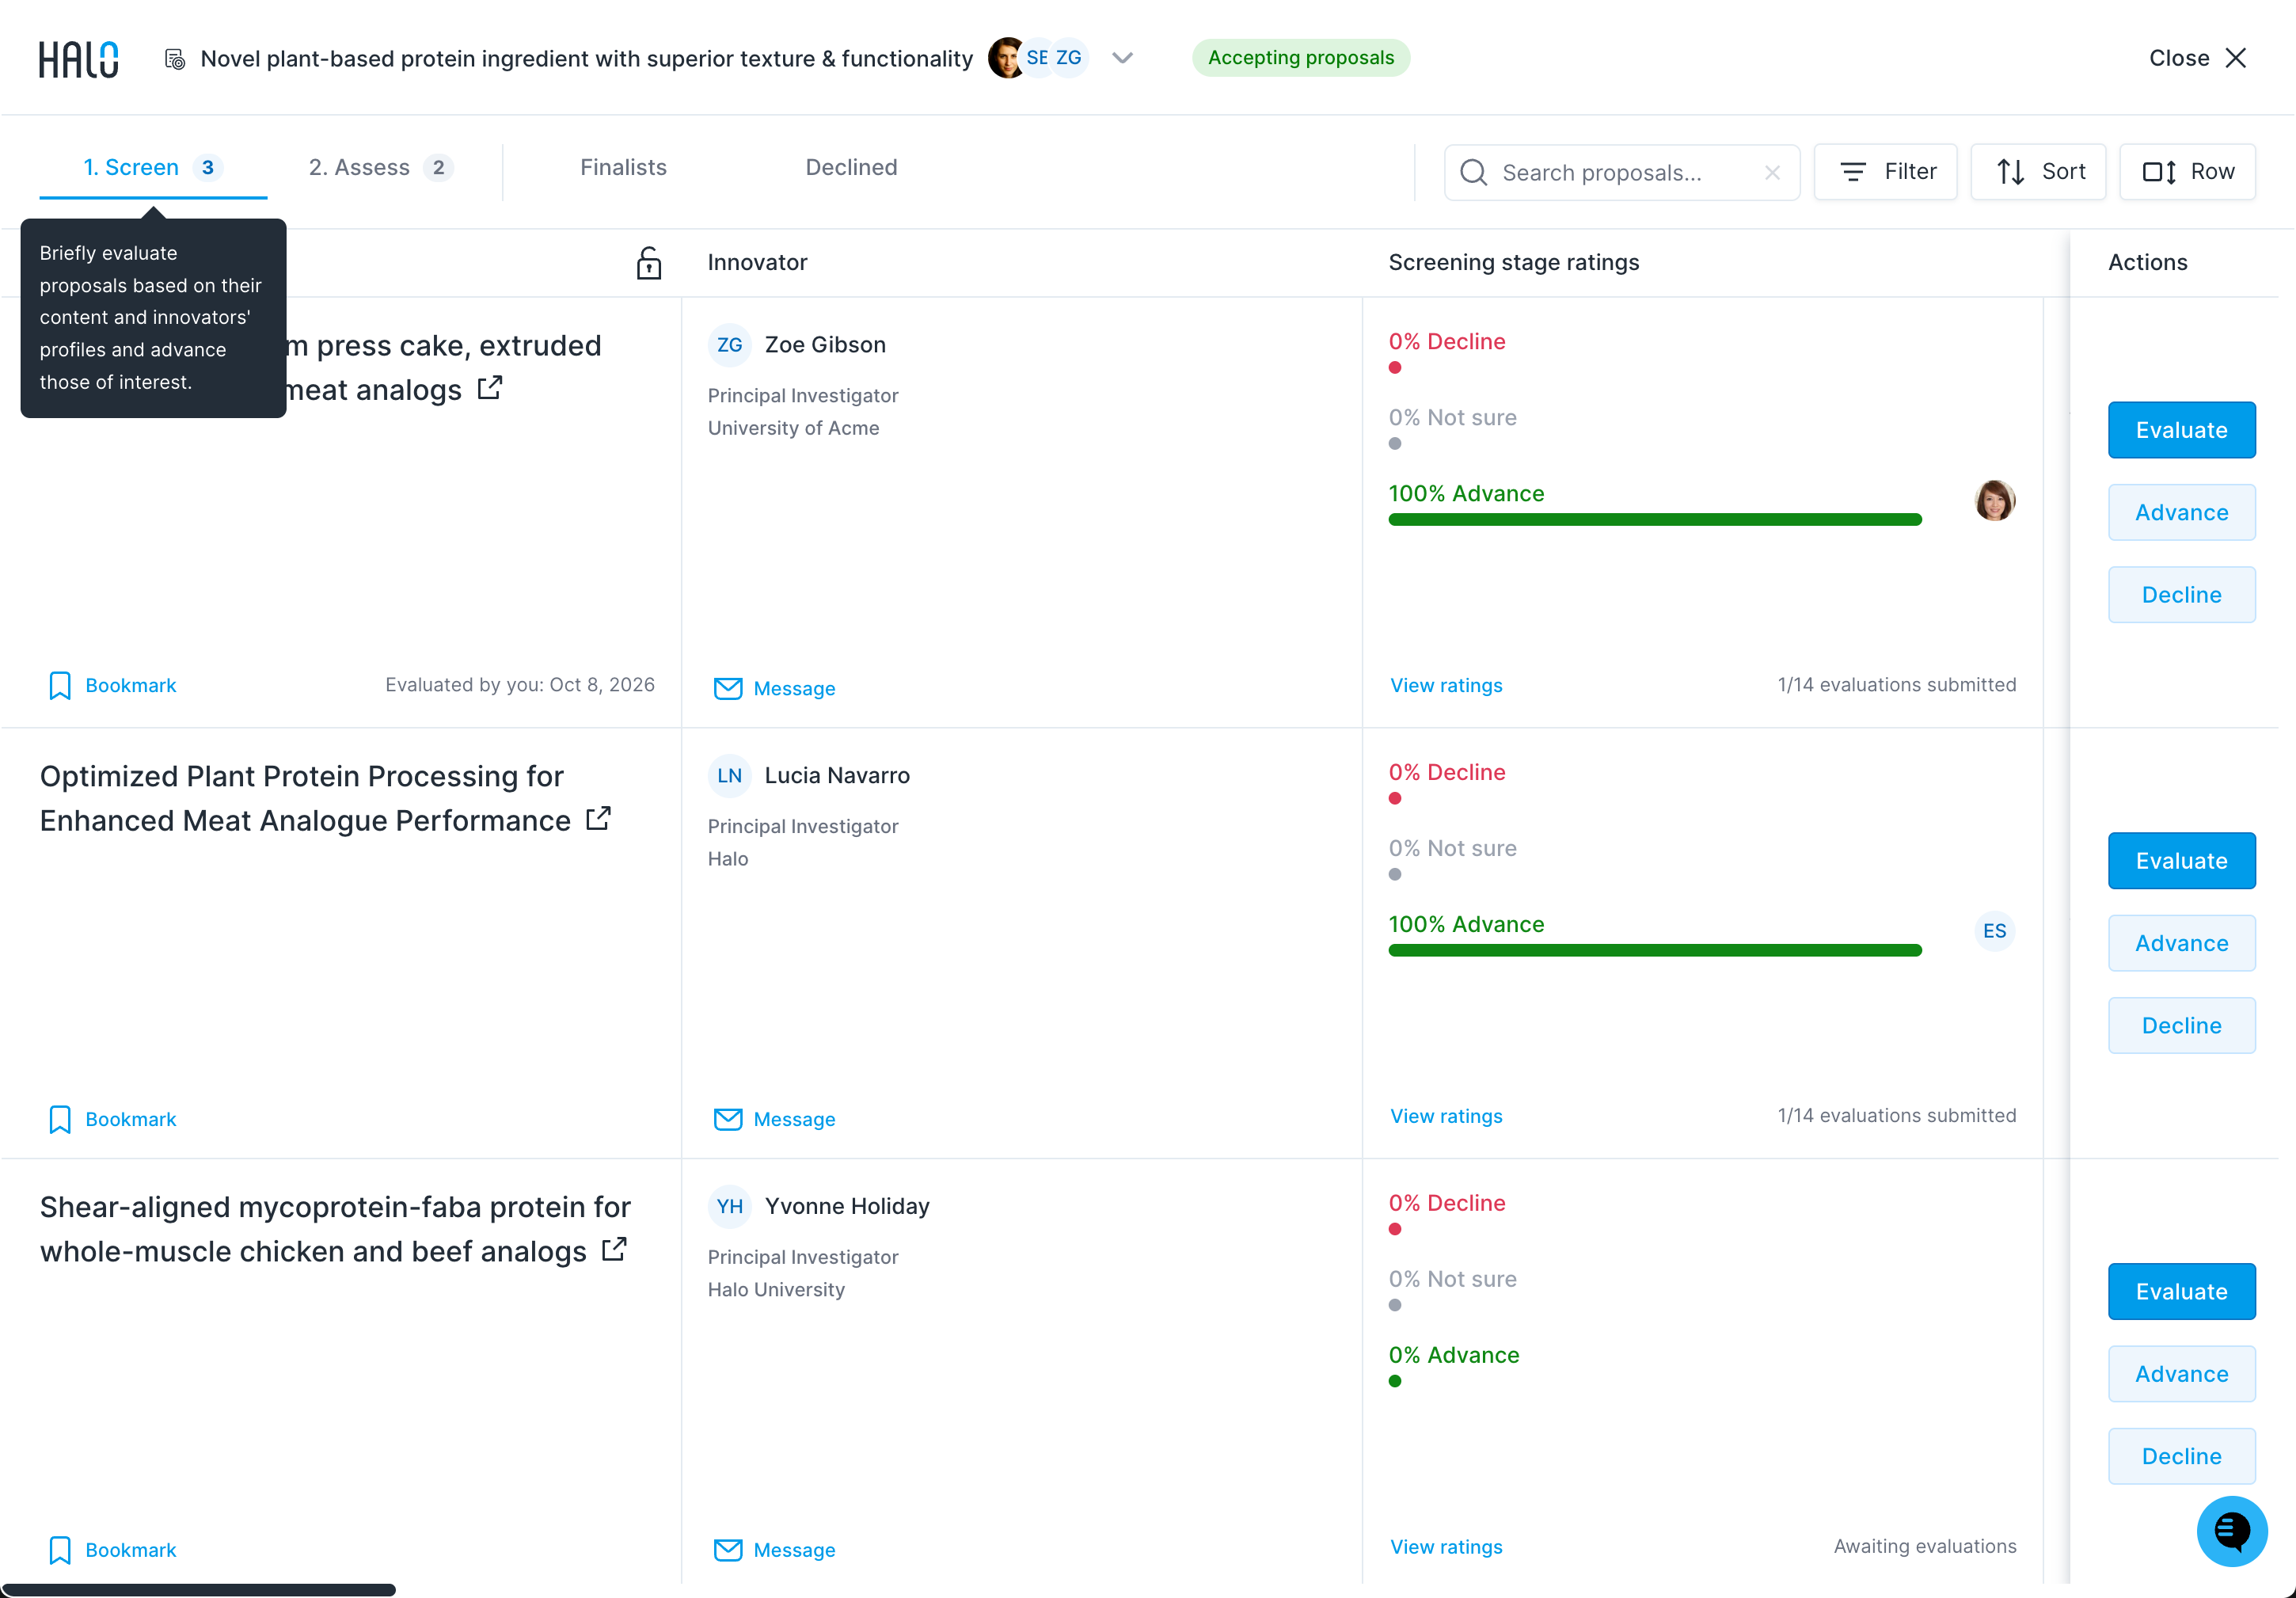Close the proposal review panel
This screenshot has width=2296, height=1598.
pos(2198,58)
